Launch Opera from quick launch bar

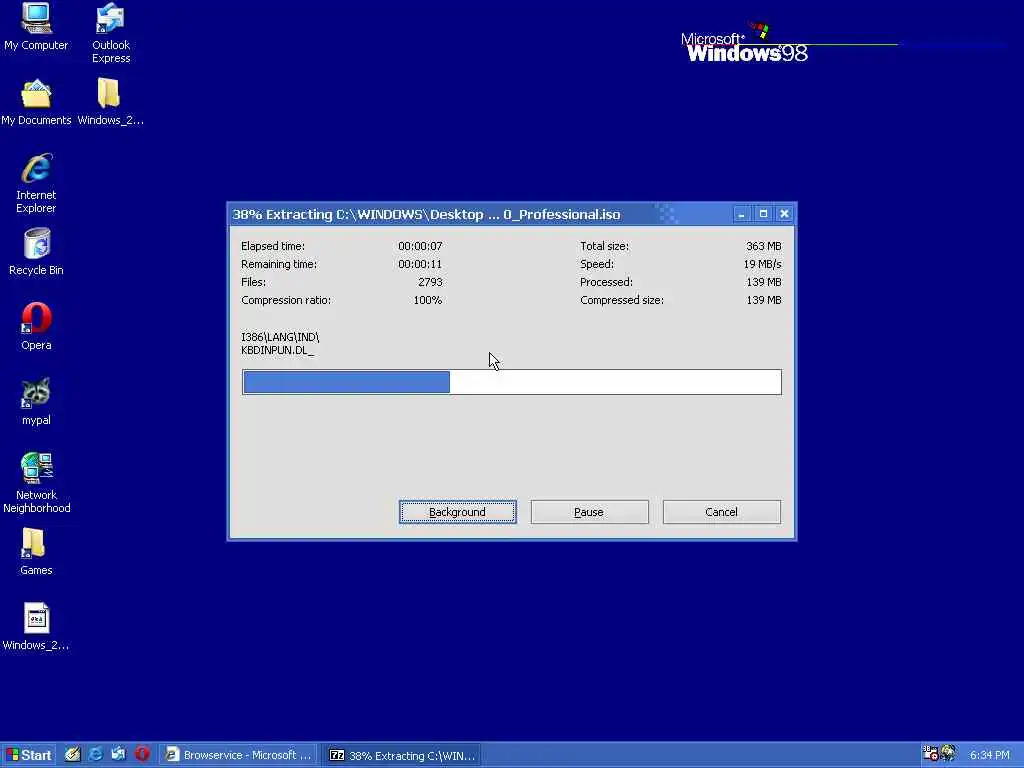point(142,755)
